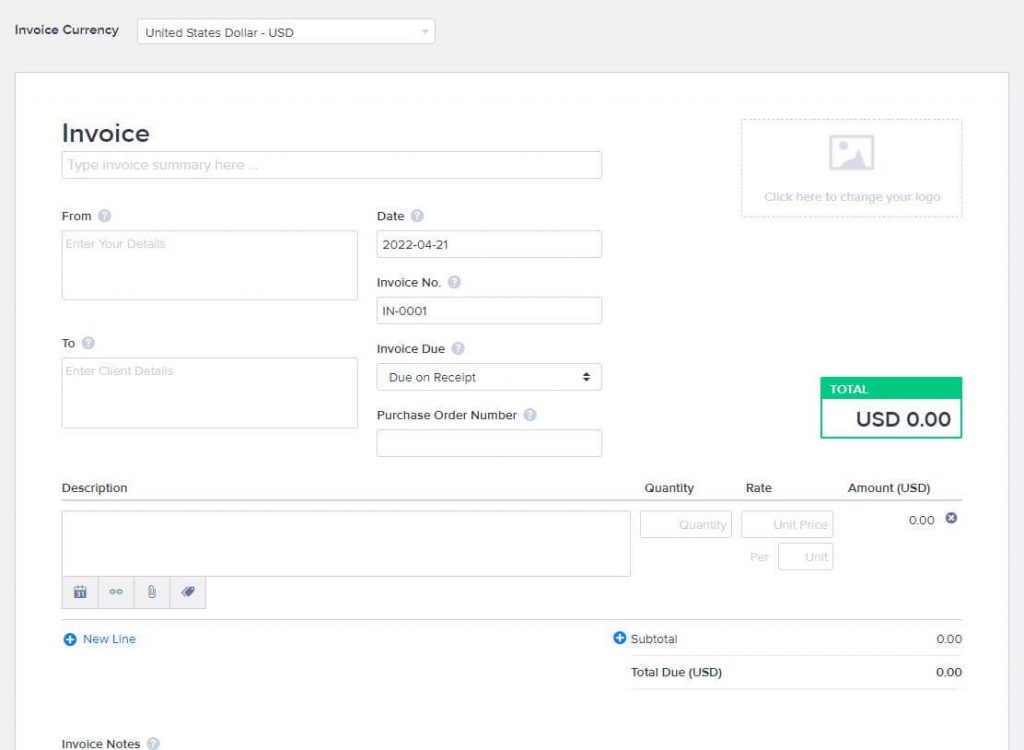Click the paperclip attachment icon
Image resolution: width=1024 pixels, height=750 pixels.
[x=152, y=592]
